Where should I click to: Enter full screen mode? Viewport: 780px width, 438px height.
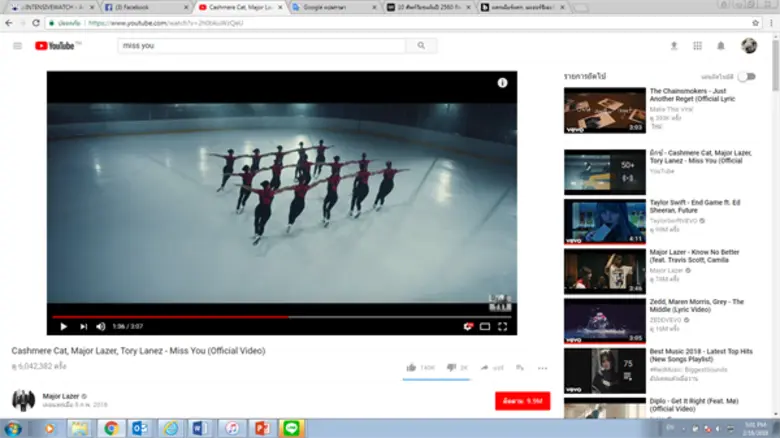click(x=502, y=327)
